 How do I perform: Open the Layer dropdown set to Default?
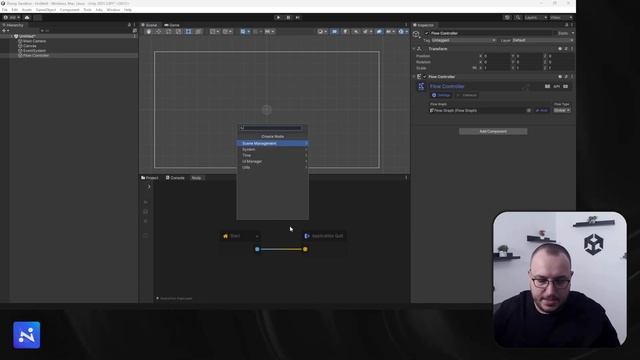(x=543, y=40)
